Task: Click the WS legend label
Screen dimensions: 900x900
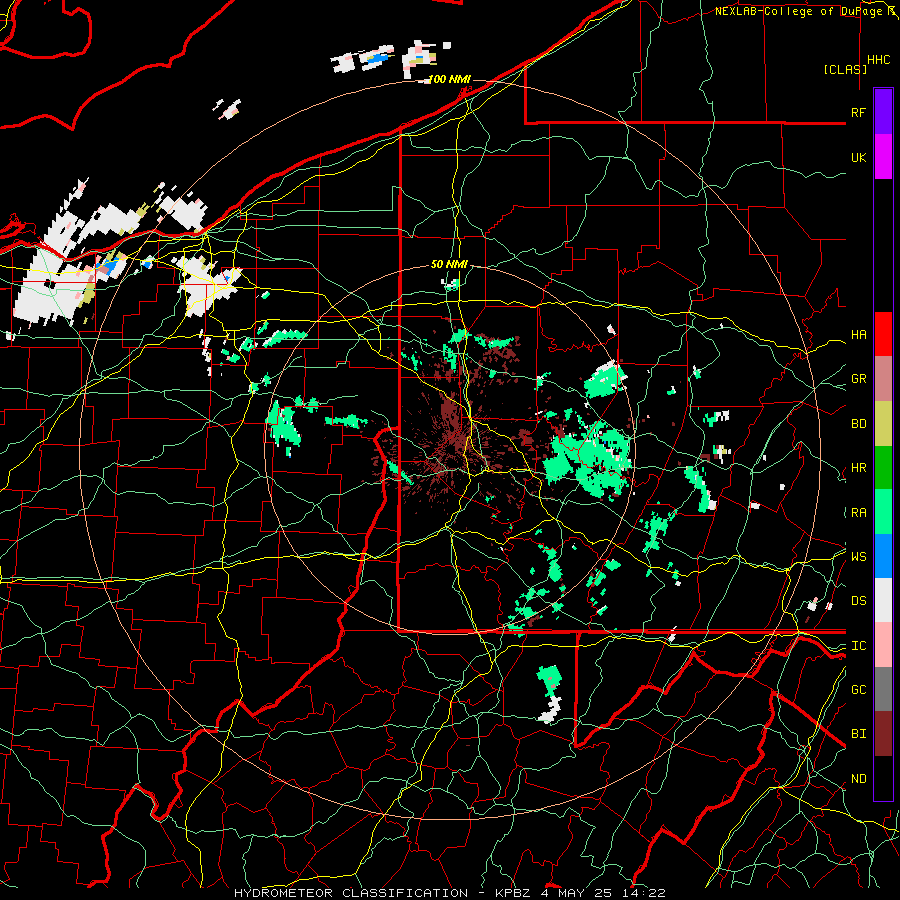Action: point(858,556)
